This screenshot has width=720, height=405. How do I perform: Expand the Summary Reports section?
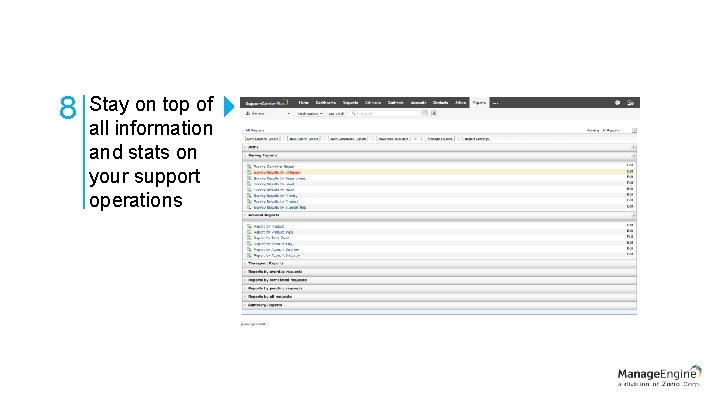click(439, 305)
